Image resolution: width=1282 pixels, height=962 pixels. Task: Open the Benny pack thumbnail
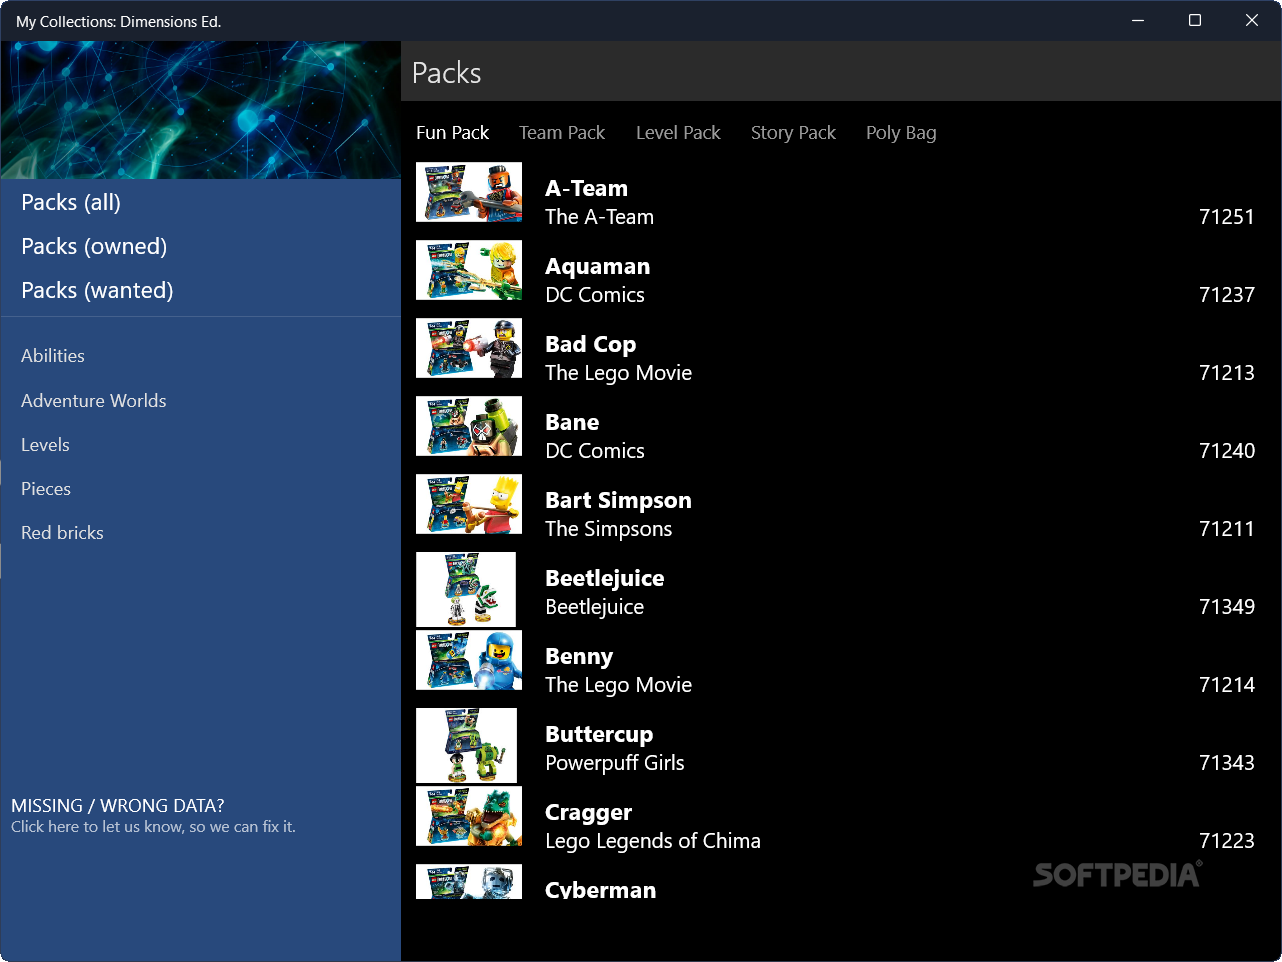[x=469, y=660]
